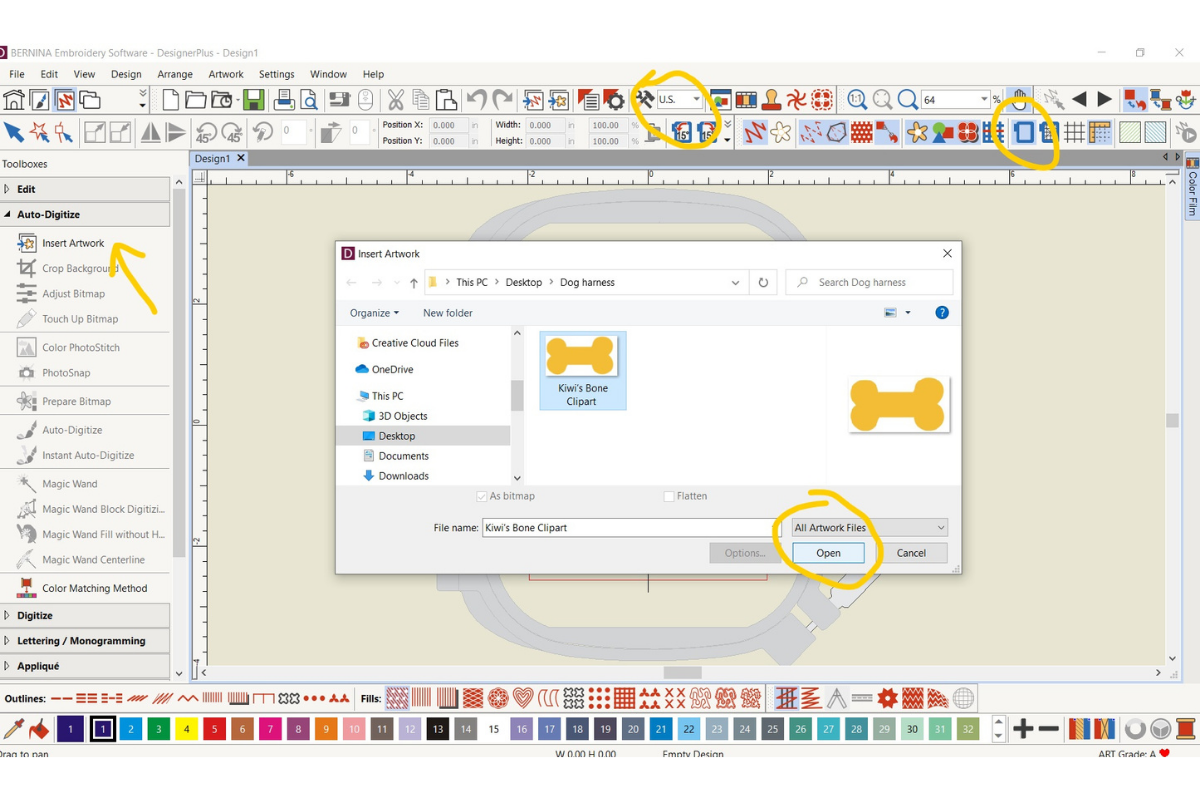The height and width of the screenshot is (800, 1200).
Task: Click the Paste clipboard icon
Action: tap(447, 100)
